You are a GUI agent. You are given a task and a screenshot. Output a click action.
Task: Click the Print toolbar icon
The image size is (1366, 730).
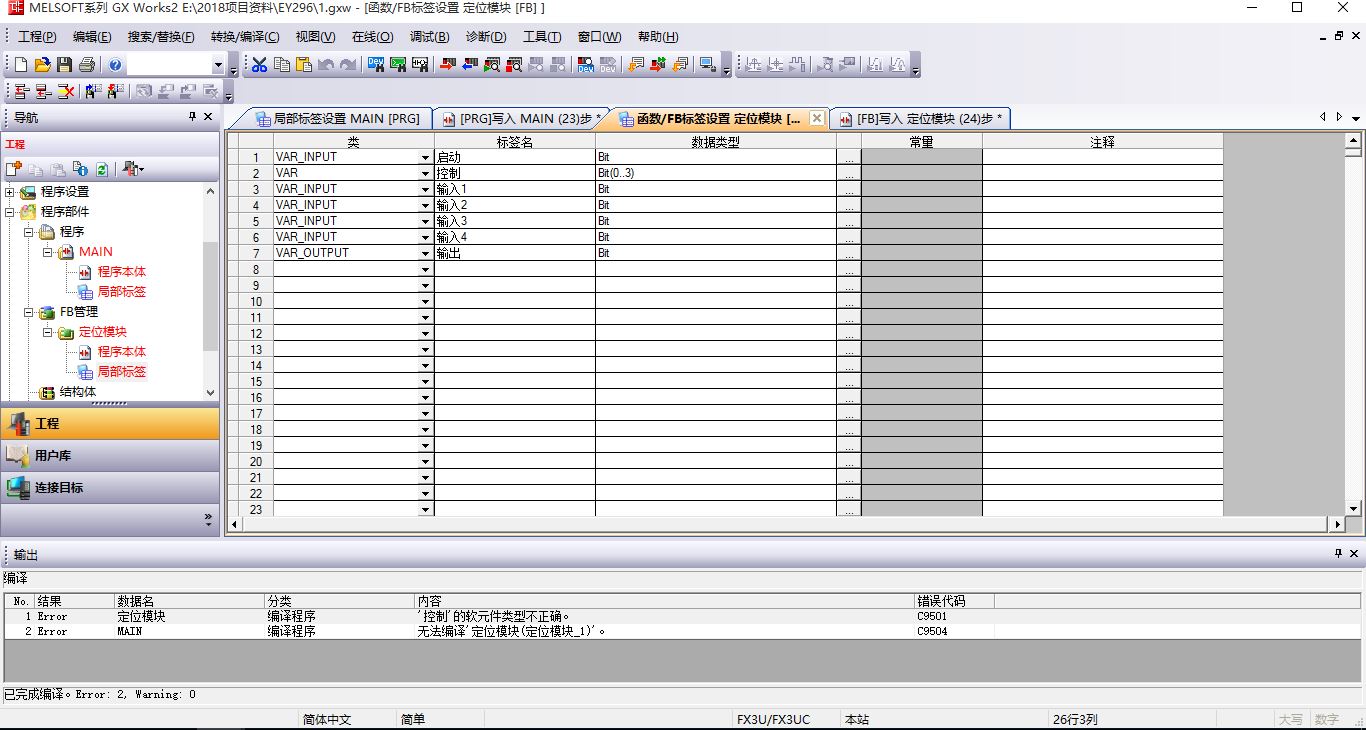pyautogui.click(x=86, y=65)
